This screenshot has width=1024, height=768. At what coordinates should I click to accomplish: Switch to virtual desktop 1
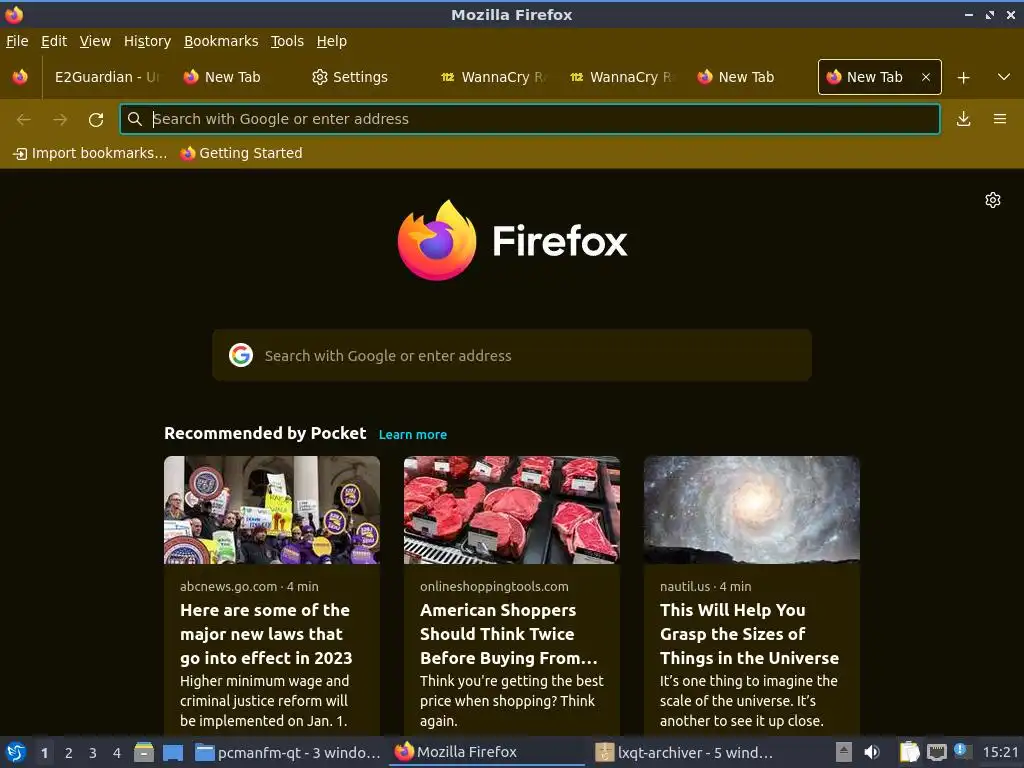[44, 753]
